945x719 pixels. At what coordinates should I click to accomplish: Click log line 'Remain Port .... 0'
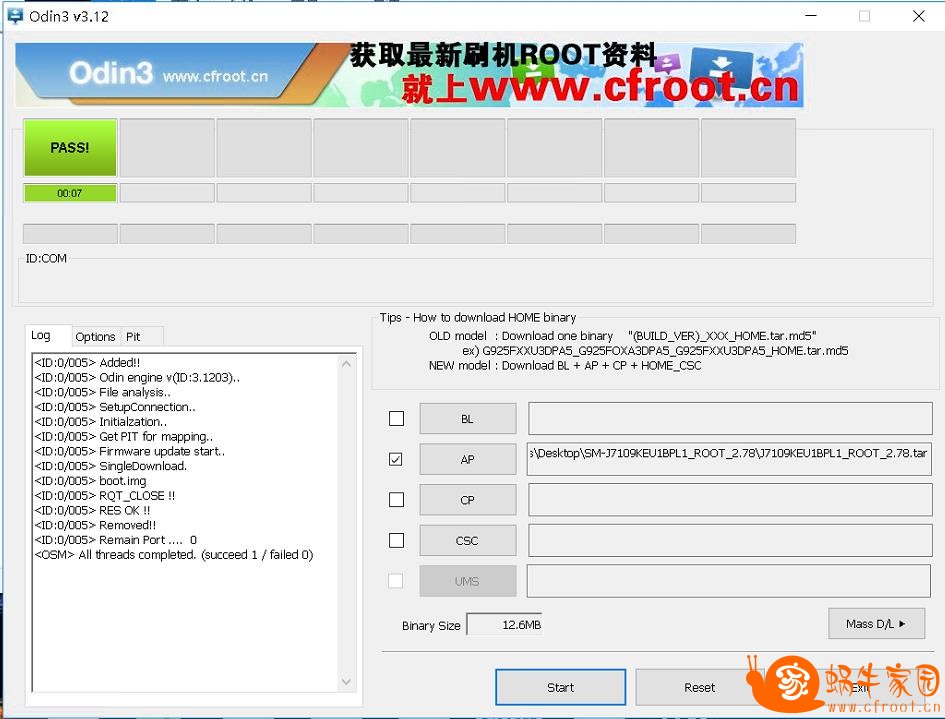(x=116, y=540)
